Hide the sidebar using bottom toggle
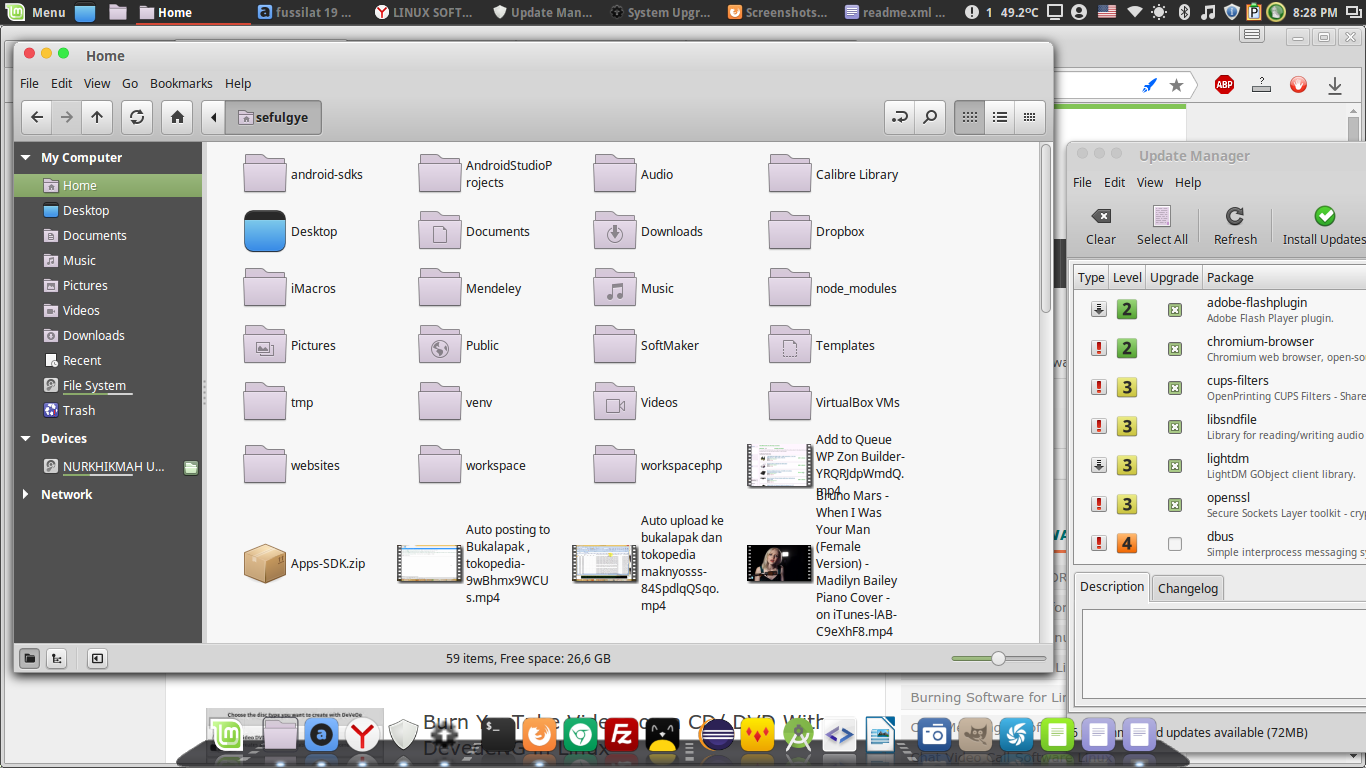This screenshot has width=1366, height=768. (x=97, y=658)
